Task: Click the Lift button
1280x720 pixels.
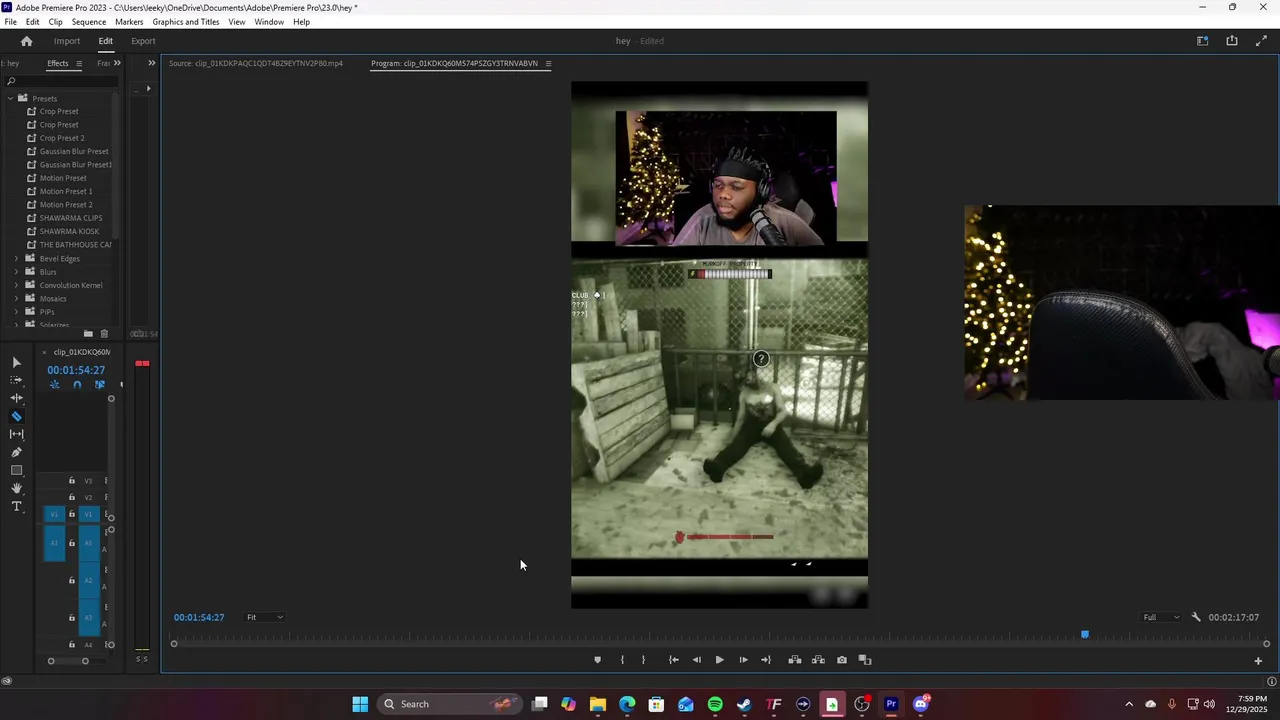Action: (x=795, y=660)
